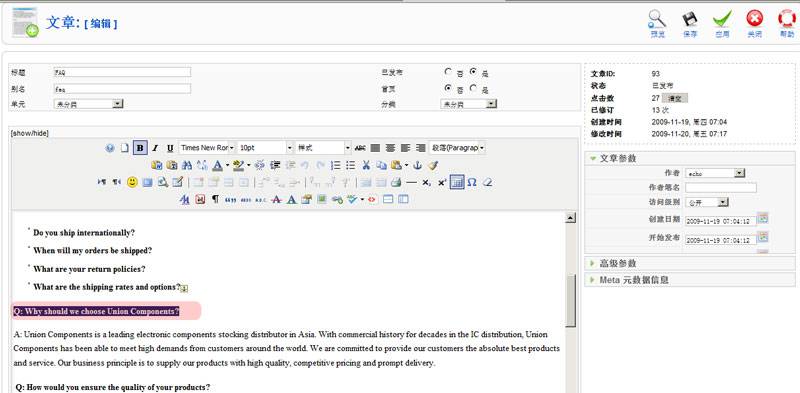Toggle Italic formatting in editor toolbar
This screenshot has width=800, height=393.
tap(155, 148)
